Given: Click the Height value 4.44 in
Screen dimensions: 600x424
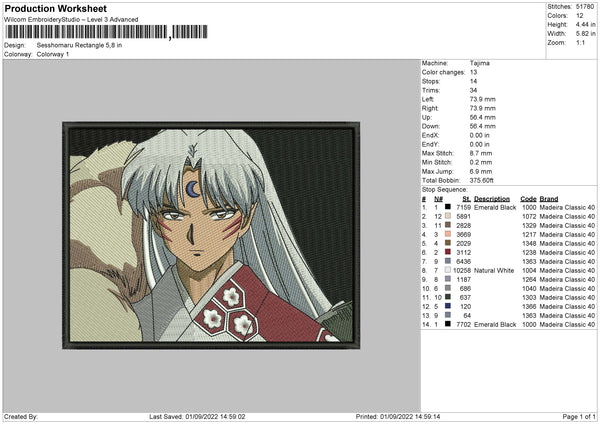Looking at the screenshot, I should point(585,24).
